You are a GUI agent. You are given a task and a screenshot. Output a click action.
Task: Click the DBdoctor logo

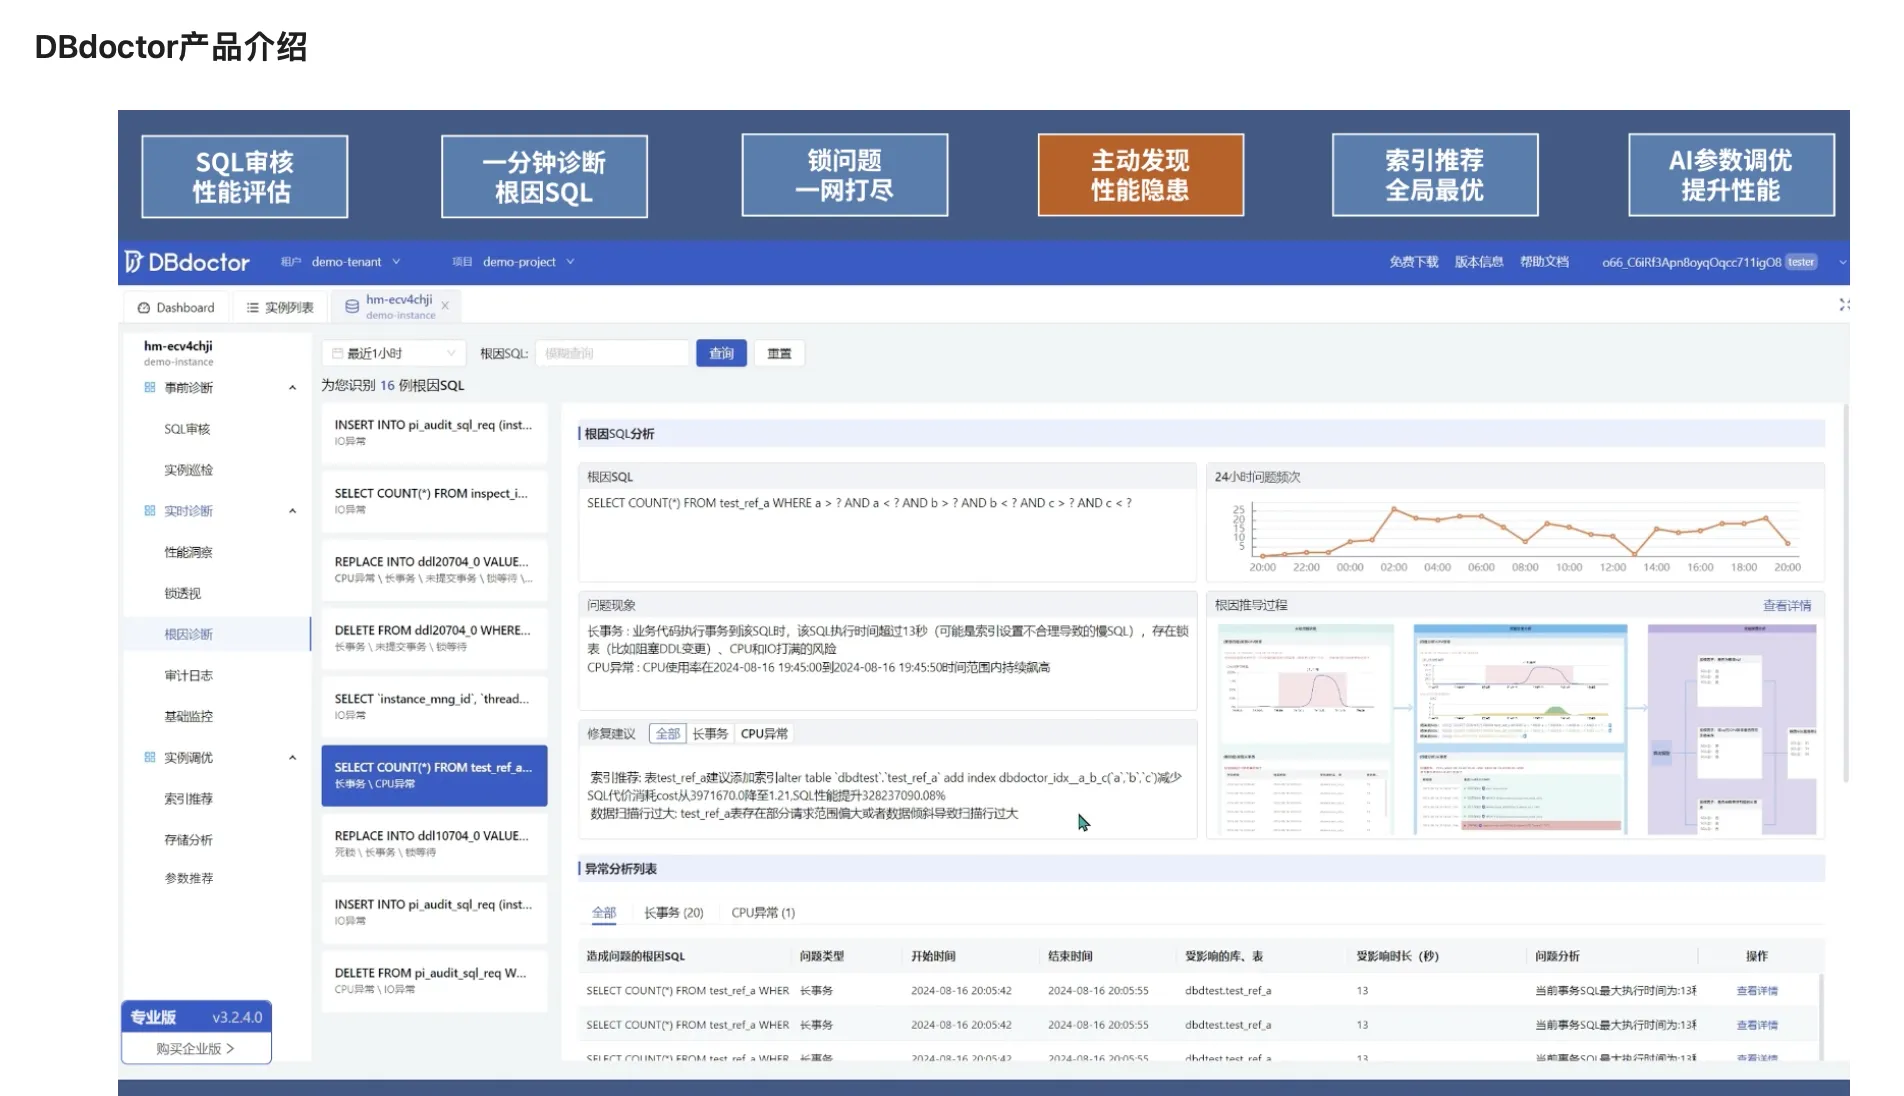pyautogui.click(x=187, y=262)
